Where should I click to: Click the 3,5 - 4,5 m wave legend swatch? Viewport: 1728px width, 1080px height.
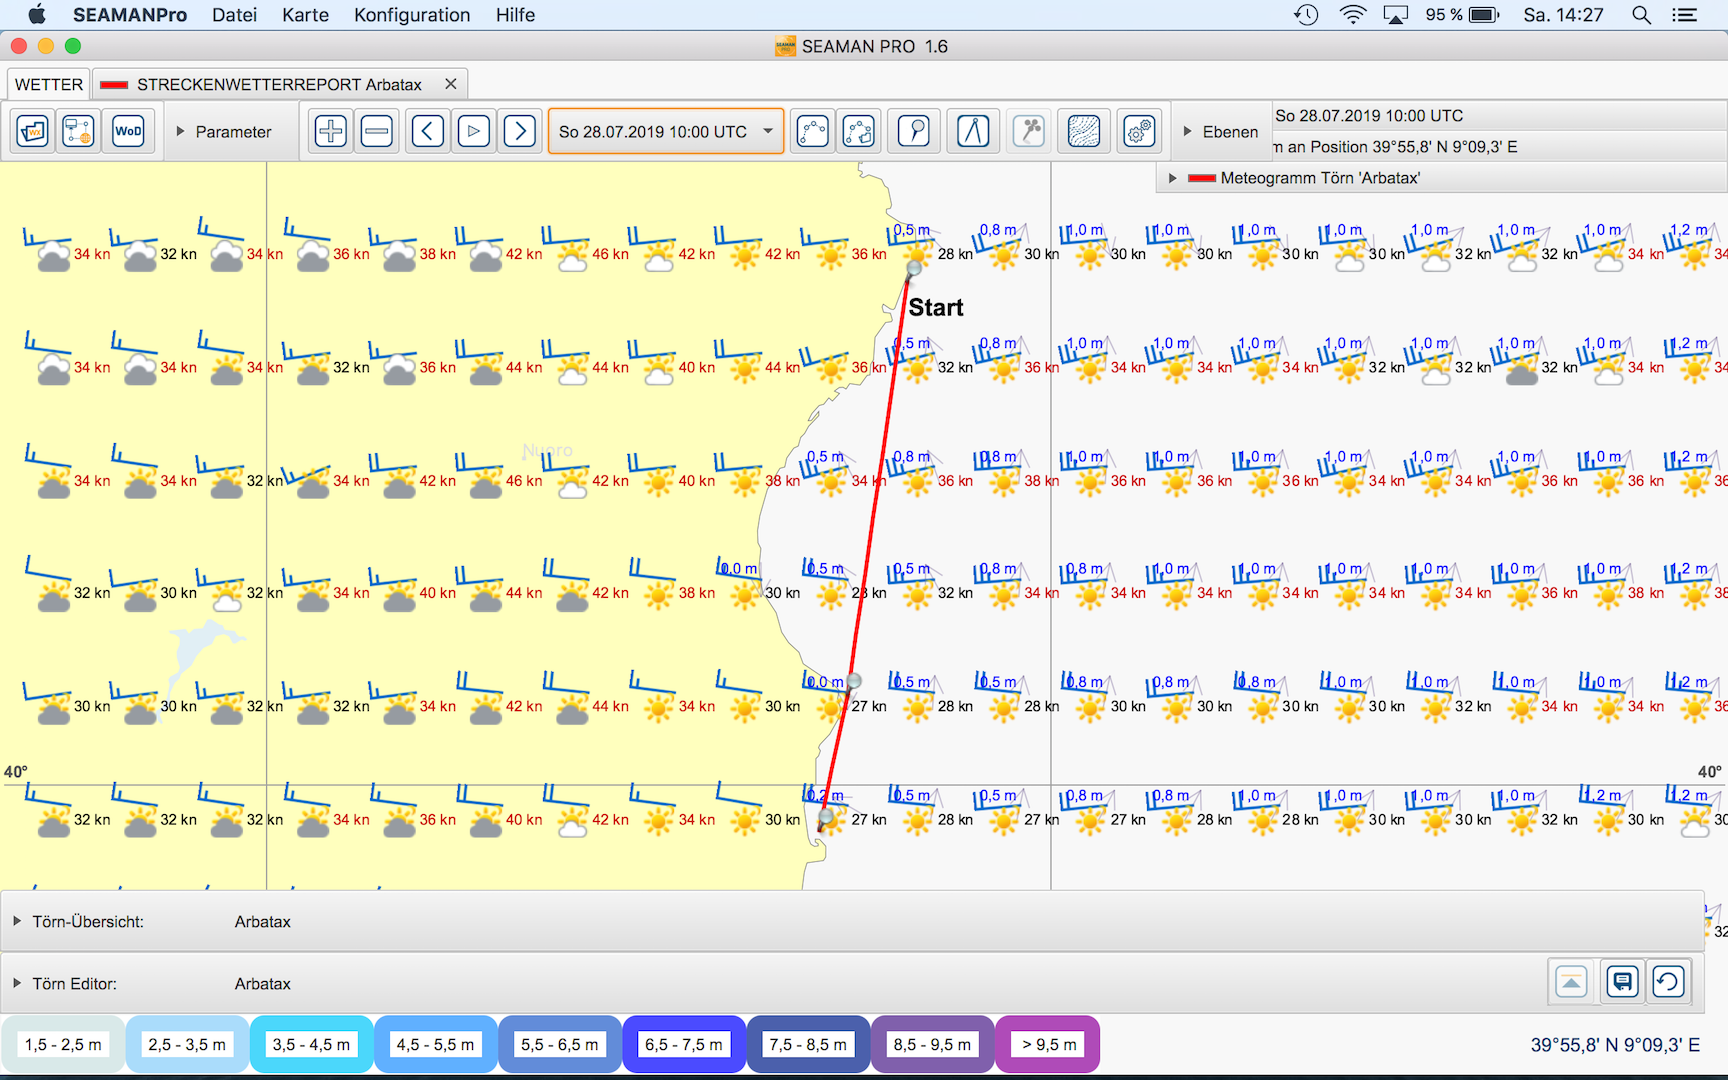click(x=311, y=1044)
